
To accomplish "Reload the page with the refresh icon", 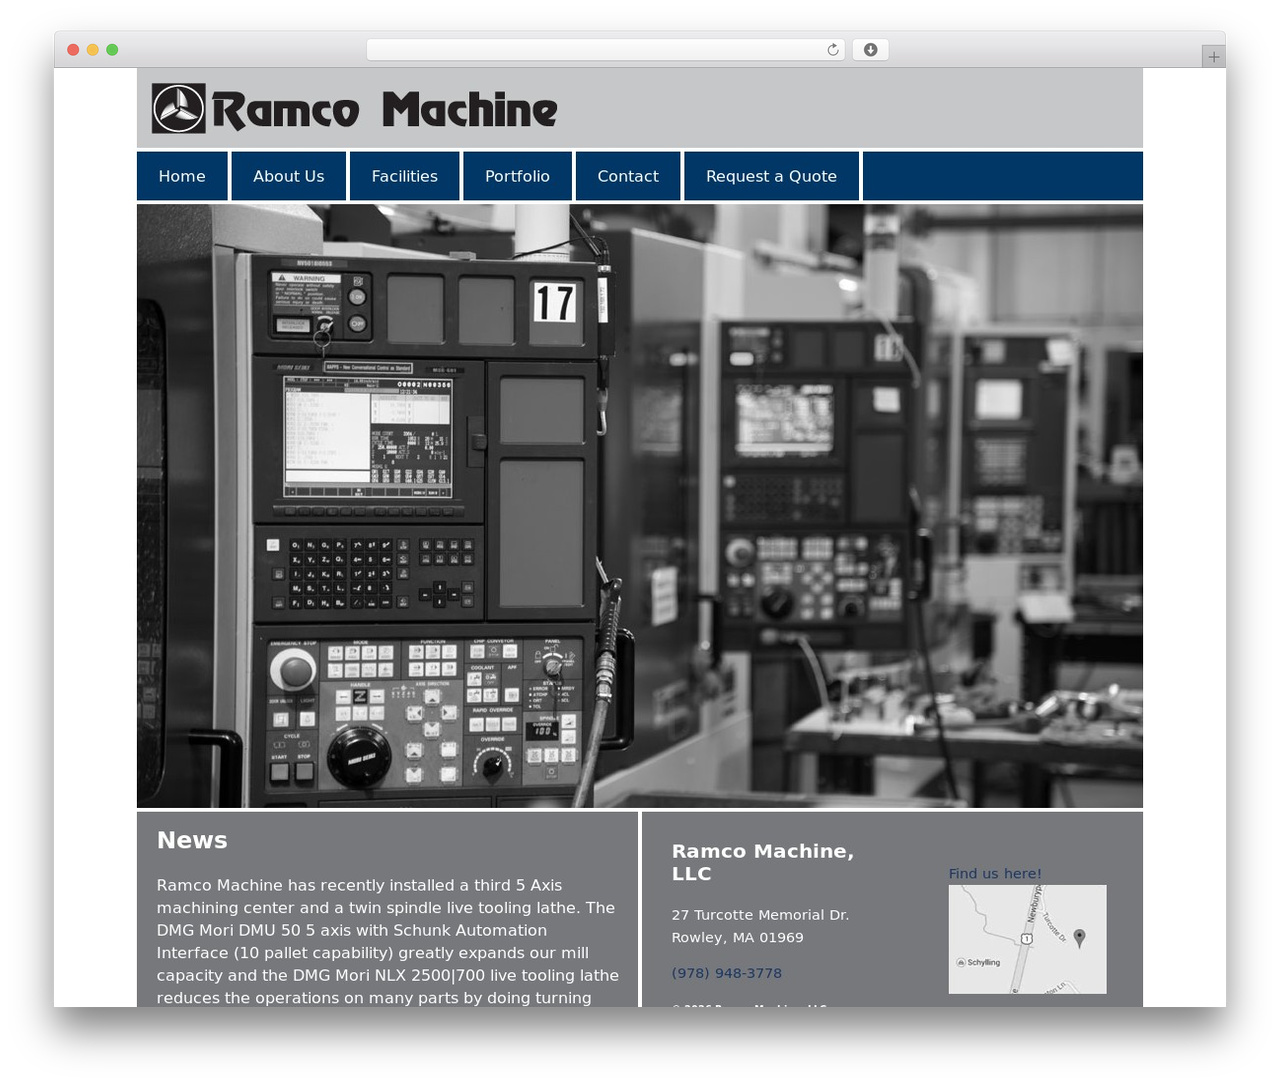I will pyautogui.click(x=833, y=50).
